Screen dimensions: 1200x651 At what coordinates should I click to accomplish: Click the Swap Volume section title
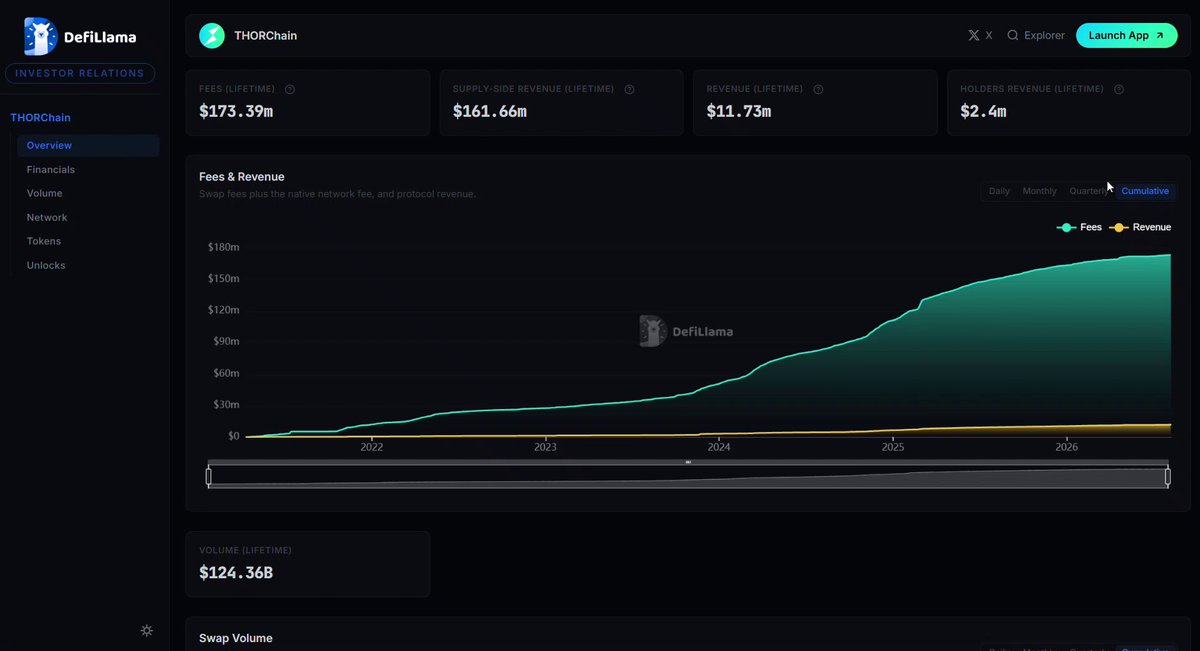236,638
